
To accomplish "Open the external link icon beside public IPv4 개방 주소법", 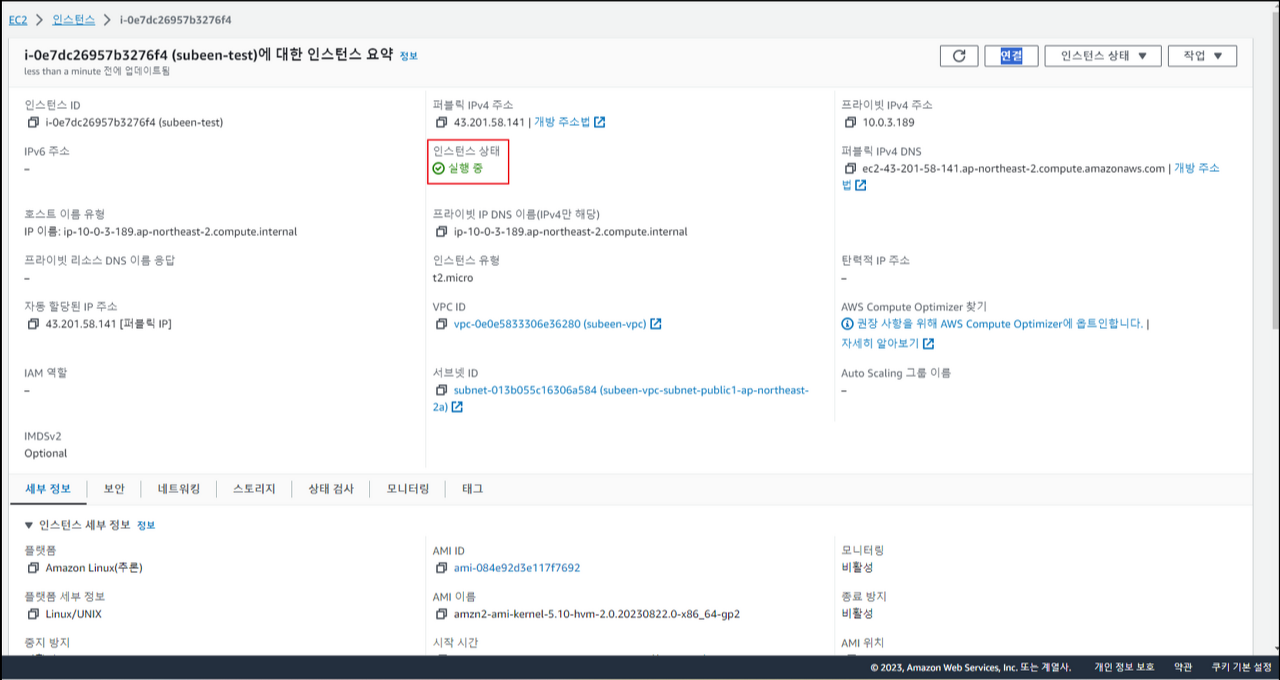I will [x=599, y=123].
